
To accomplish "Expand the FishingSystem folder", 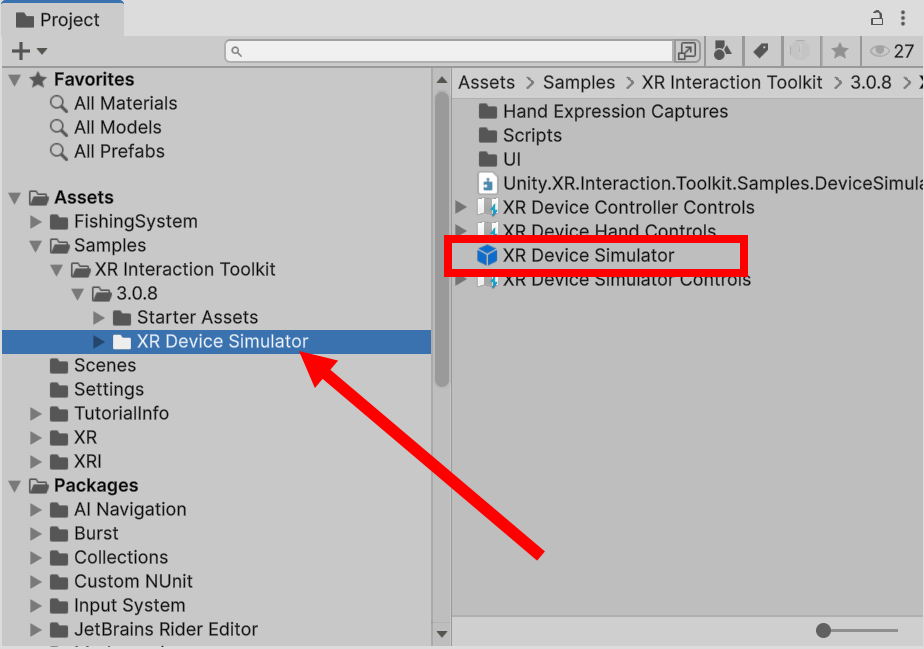I will (x=36, y=222).
